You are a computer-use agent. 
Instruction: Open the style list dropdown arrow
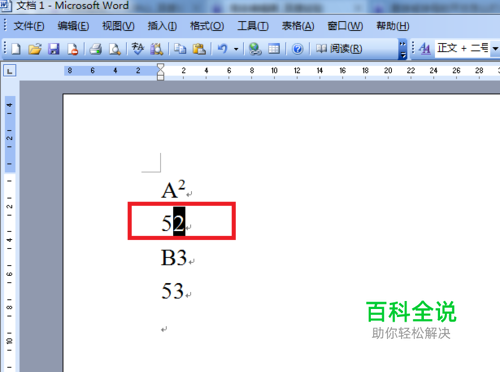495,49
